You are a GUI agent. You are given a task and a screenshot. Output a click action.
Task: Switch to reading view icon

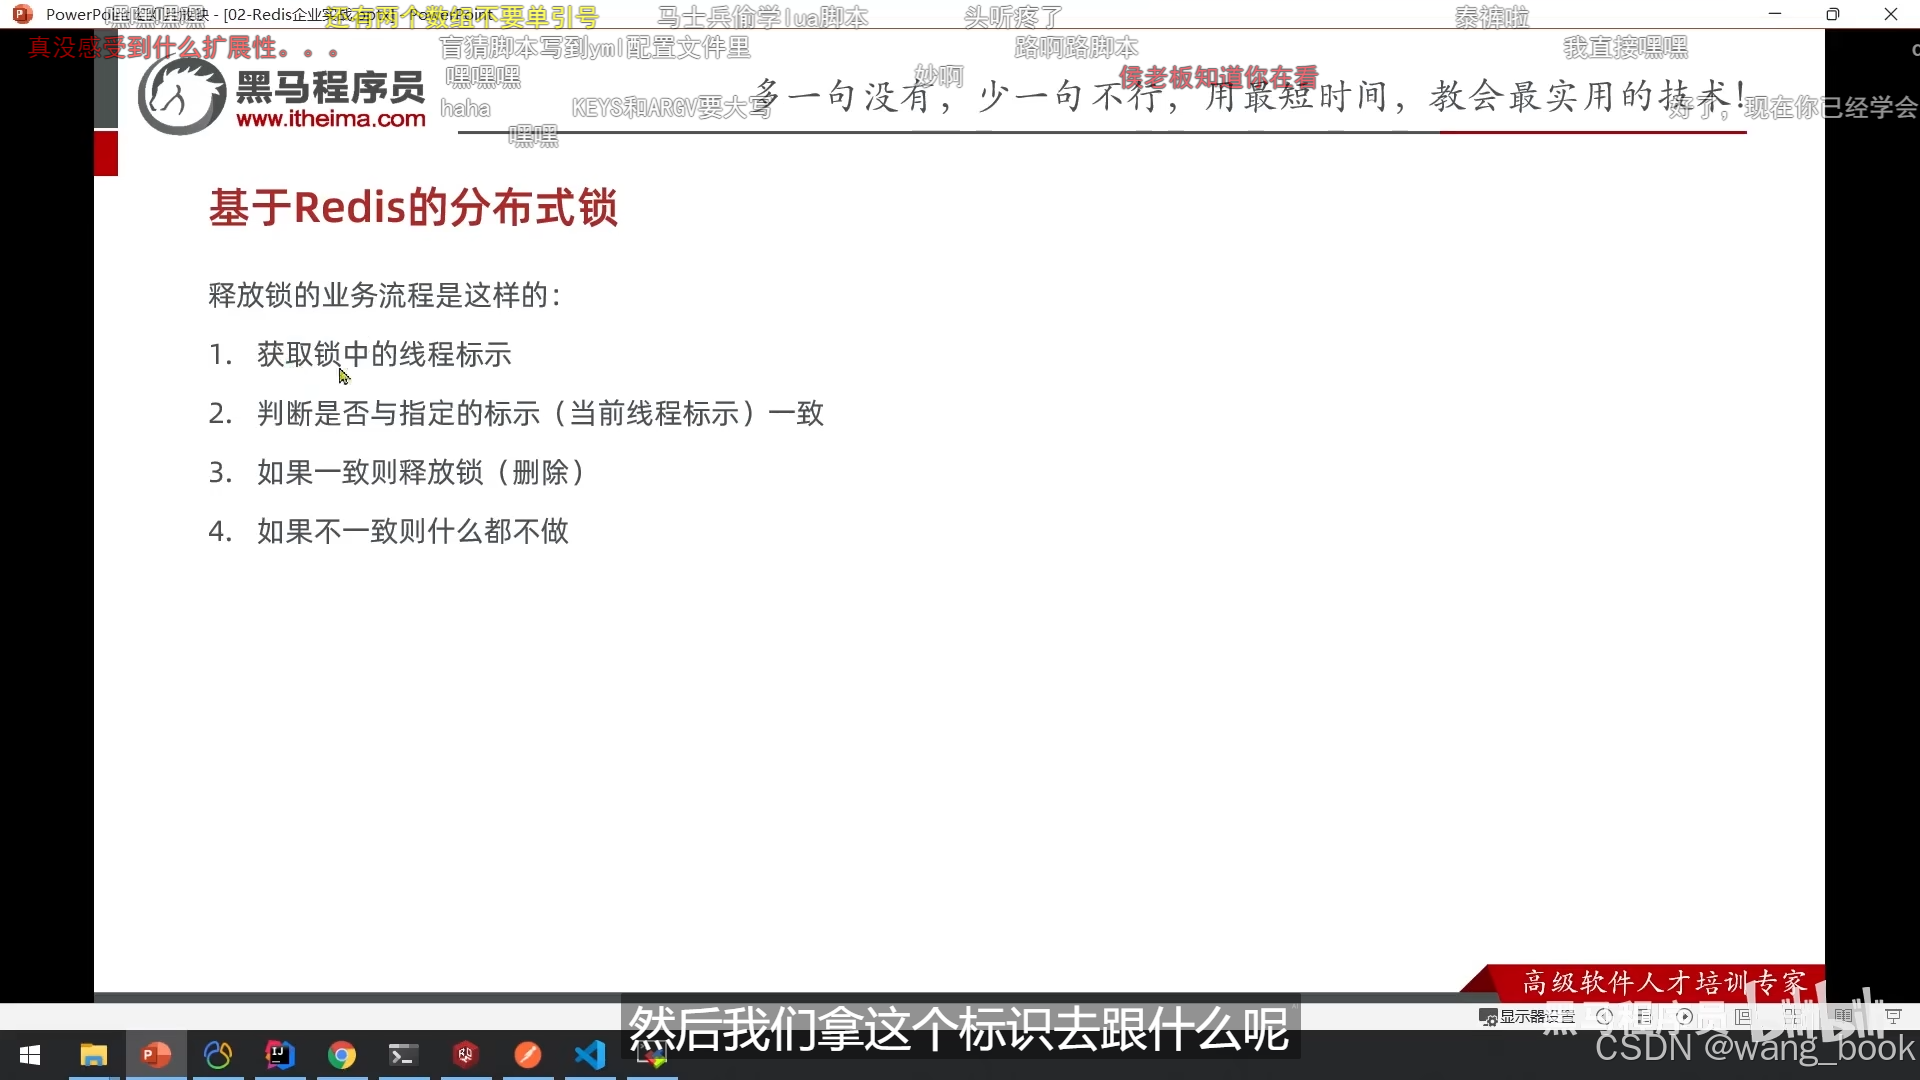[1843, 1016]
